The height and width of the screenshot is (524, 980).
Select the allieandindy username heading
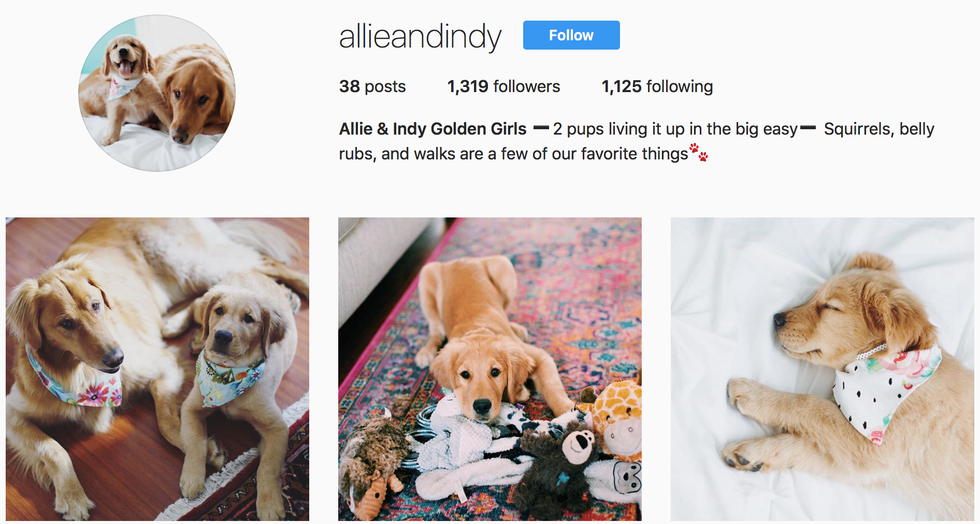[x=420, y=37]
